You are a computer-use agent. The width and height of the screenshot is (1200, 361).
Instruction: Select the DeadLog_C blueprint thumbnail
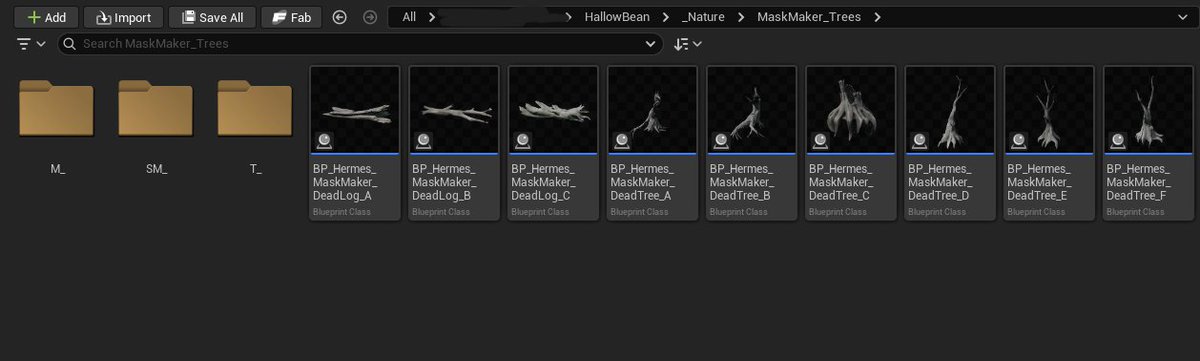point(553,110)
